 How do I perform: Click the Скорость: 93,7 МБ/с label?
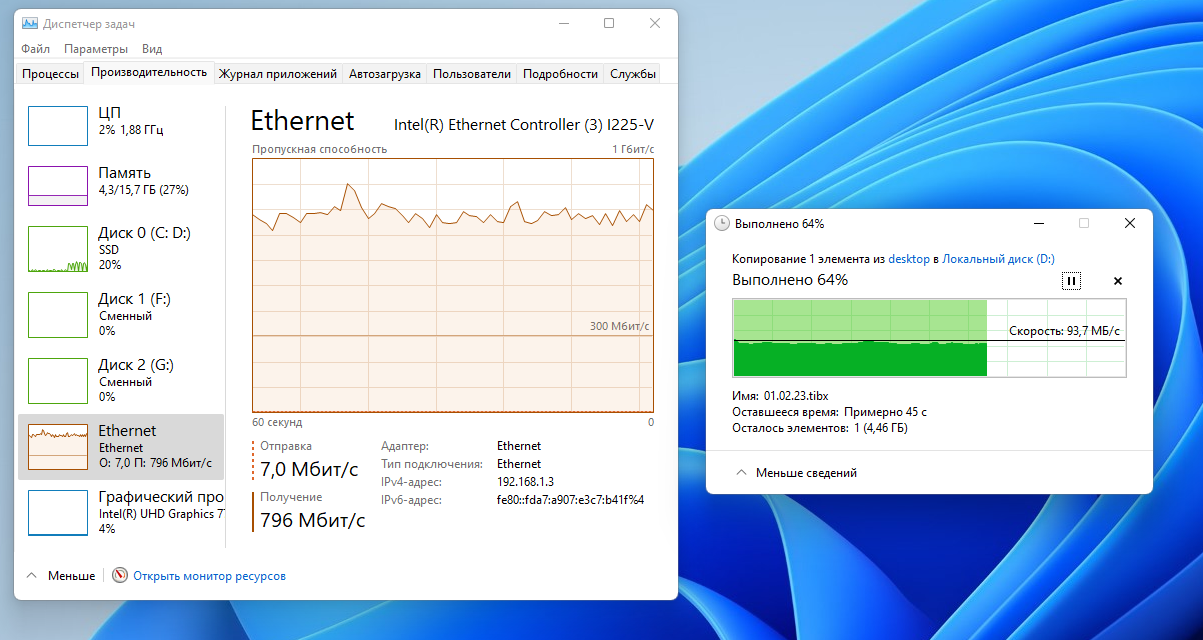point(1064,331)
